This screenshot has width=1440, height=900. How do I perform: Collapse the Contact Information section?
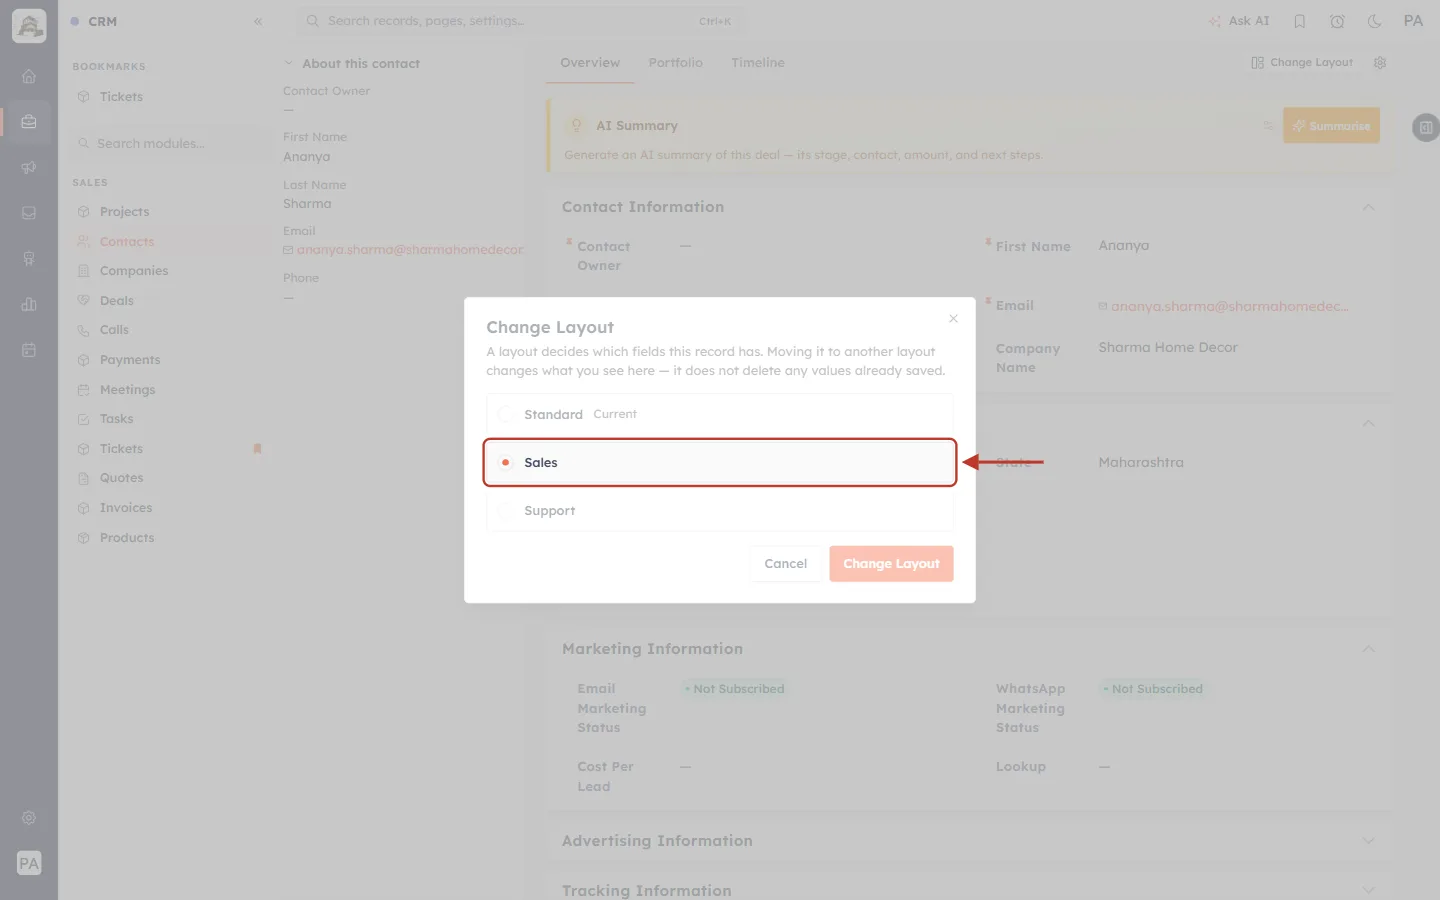point(1368,207)
